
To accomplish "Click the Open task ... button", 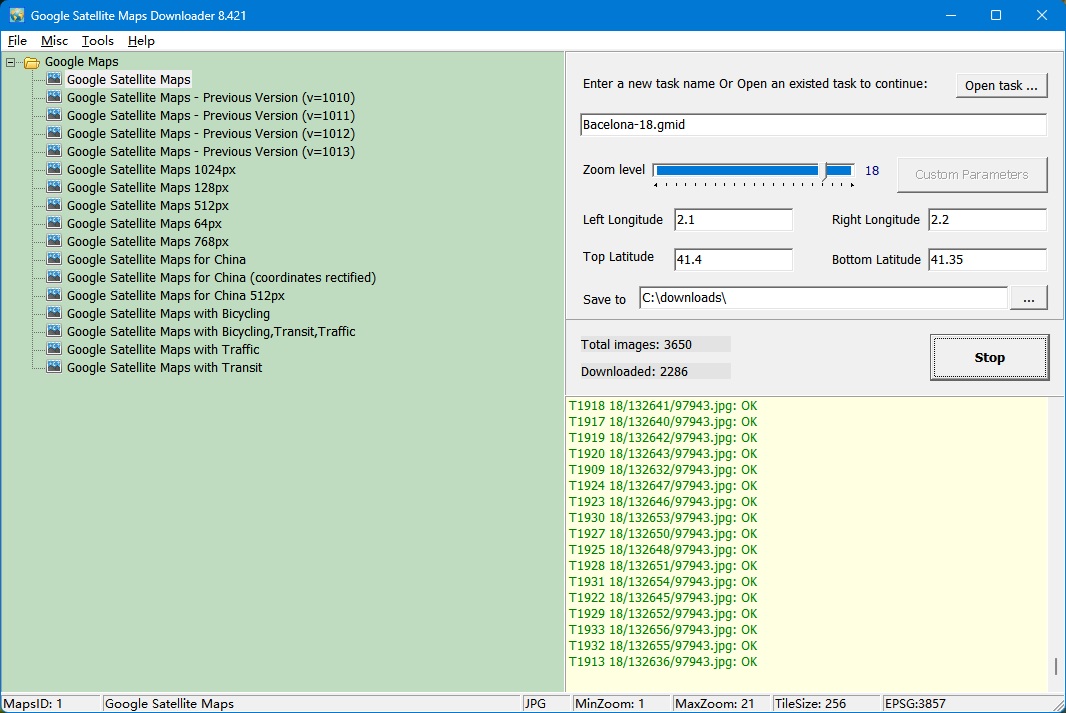I will tap(1001, 86).
